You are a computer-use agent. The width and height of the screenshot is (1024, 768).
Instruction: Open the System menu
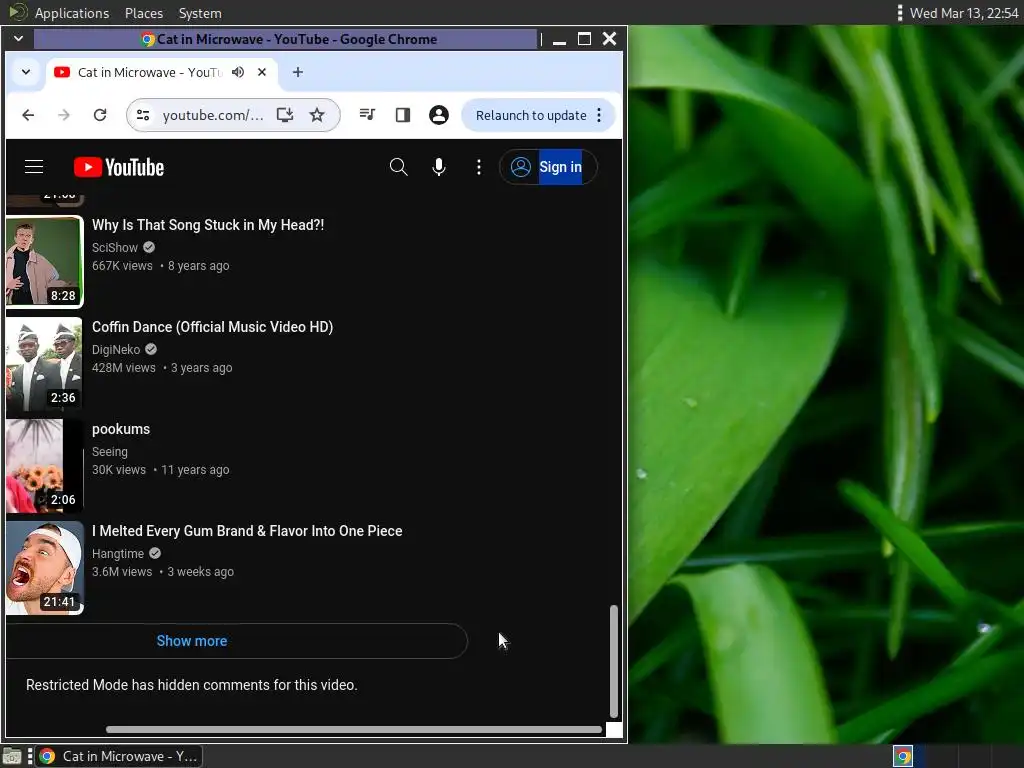point(200,13)
